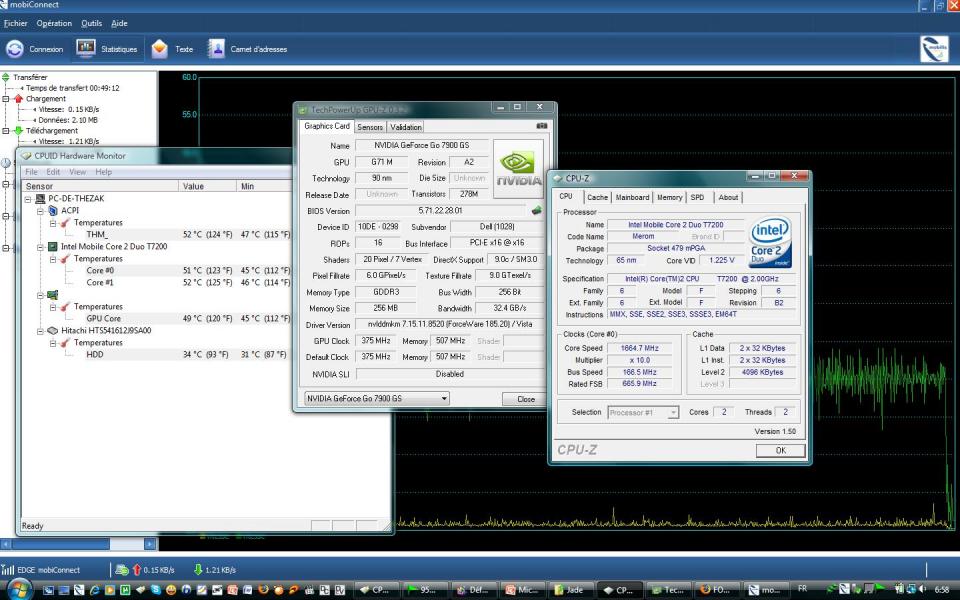Collapse the Téléchargement tree node
Viewport: 960px width, 600px height.
[x=6, y=130]
